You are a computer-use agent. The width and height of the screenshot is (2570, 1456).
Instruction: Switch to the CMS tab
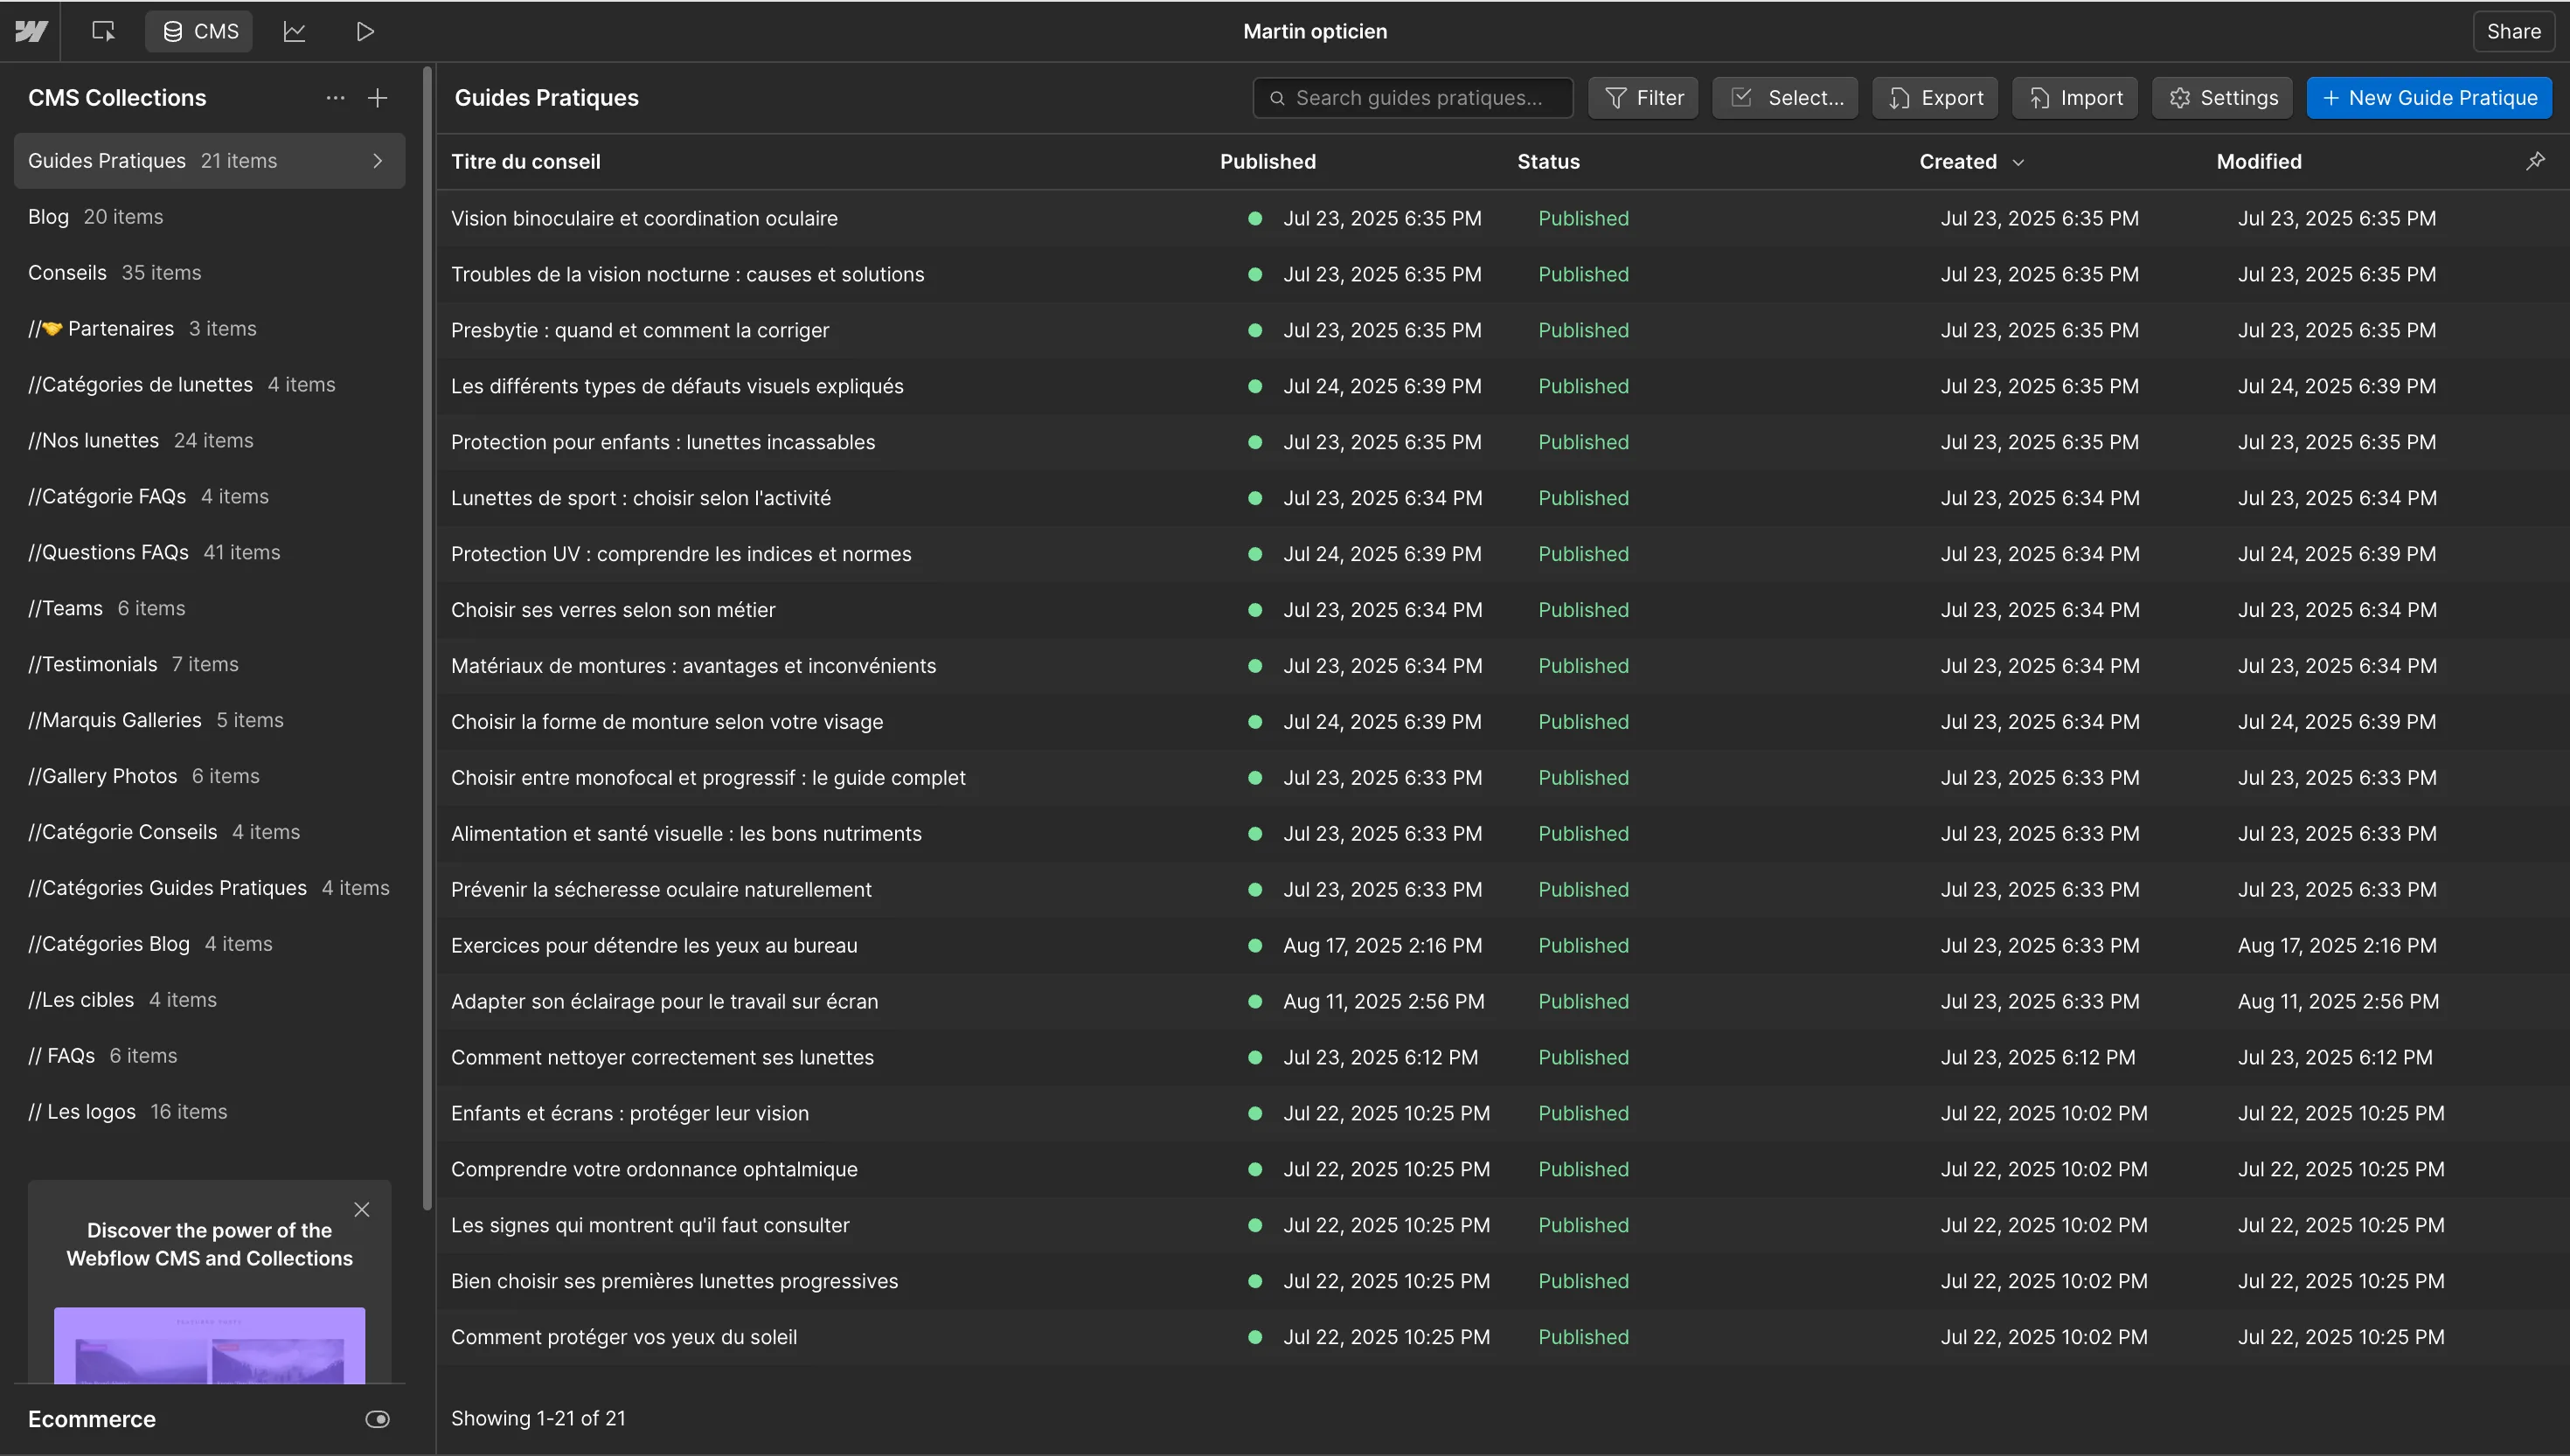pyautogui.click(x=200, y=31)
